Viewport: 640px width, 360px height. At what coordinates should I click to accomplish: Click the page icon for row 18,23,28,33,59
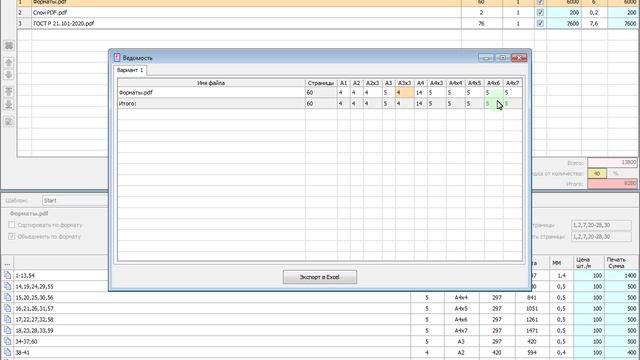7,330
